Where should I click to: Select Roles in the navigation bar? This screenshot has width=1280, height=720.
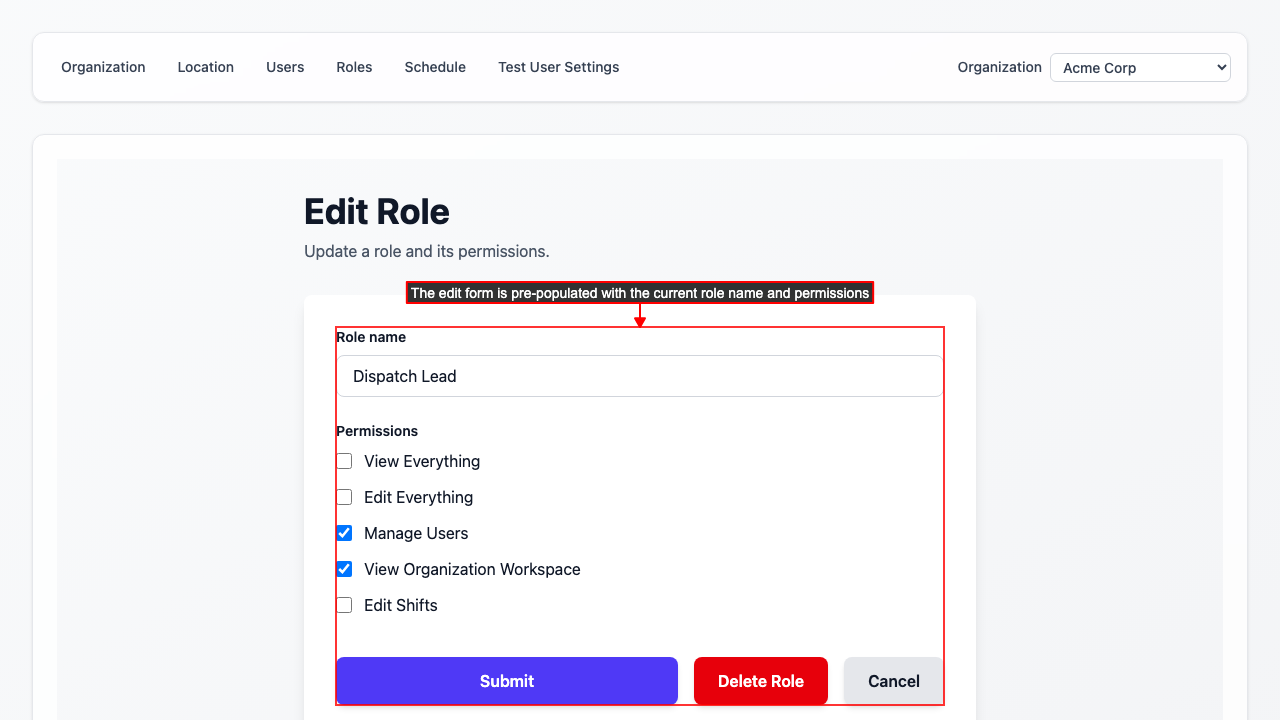(x=354, y=67)
